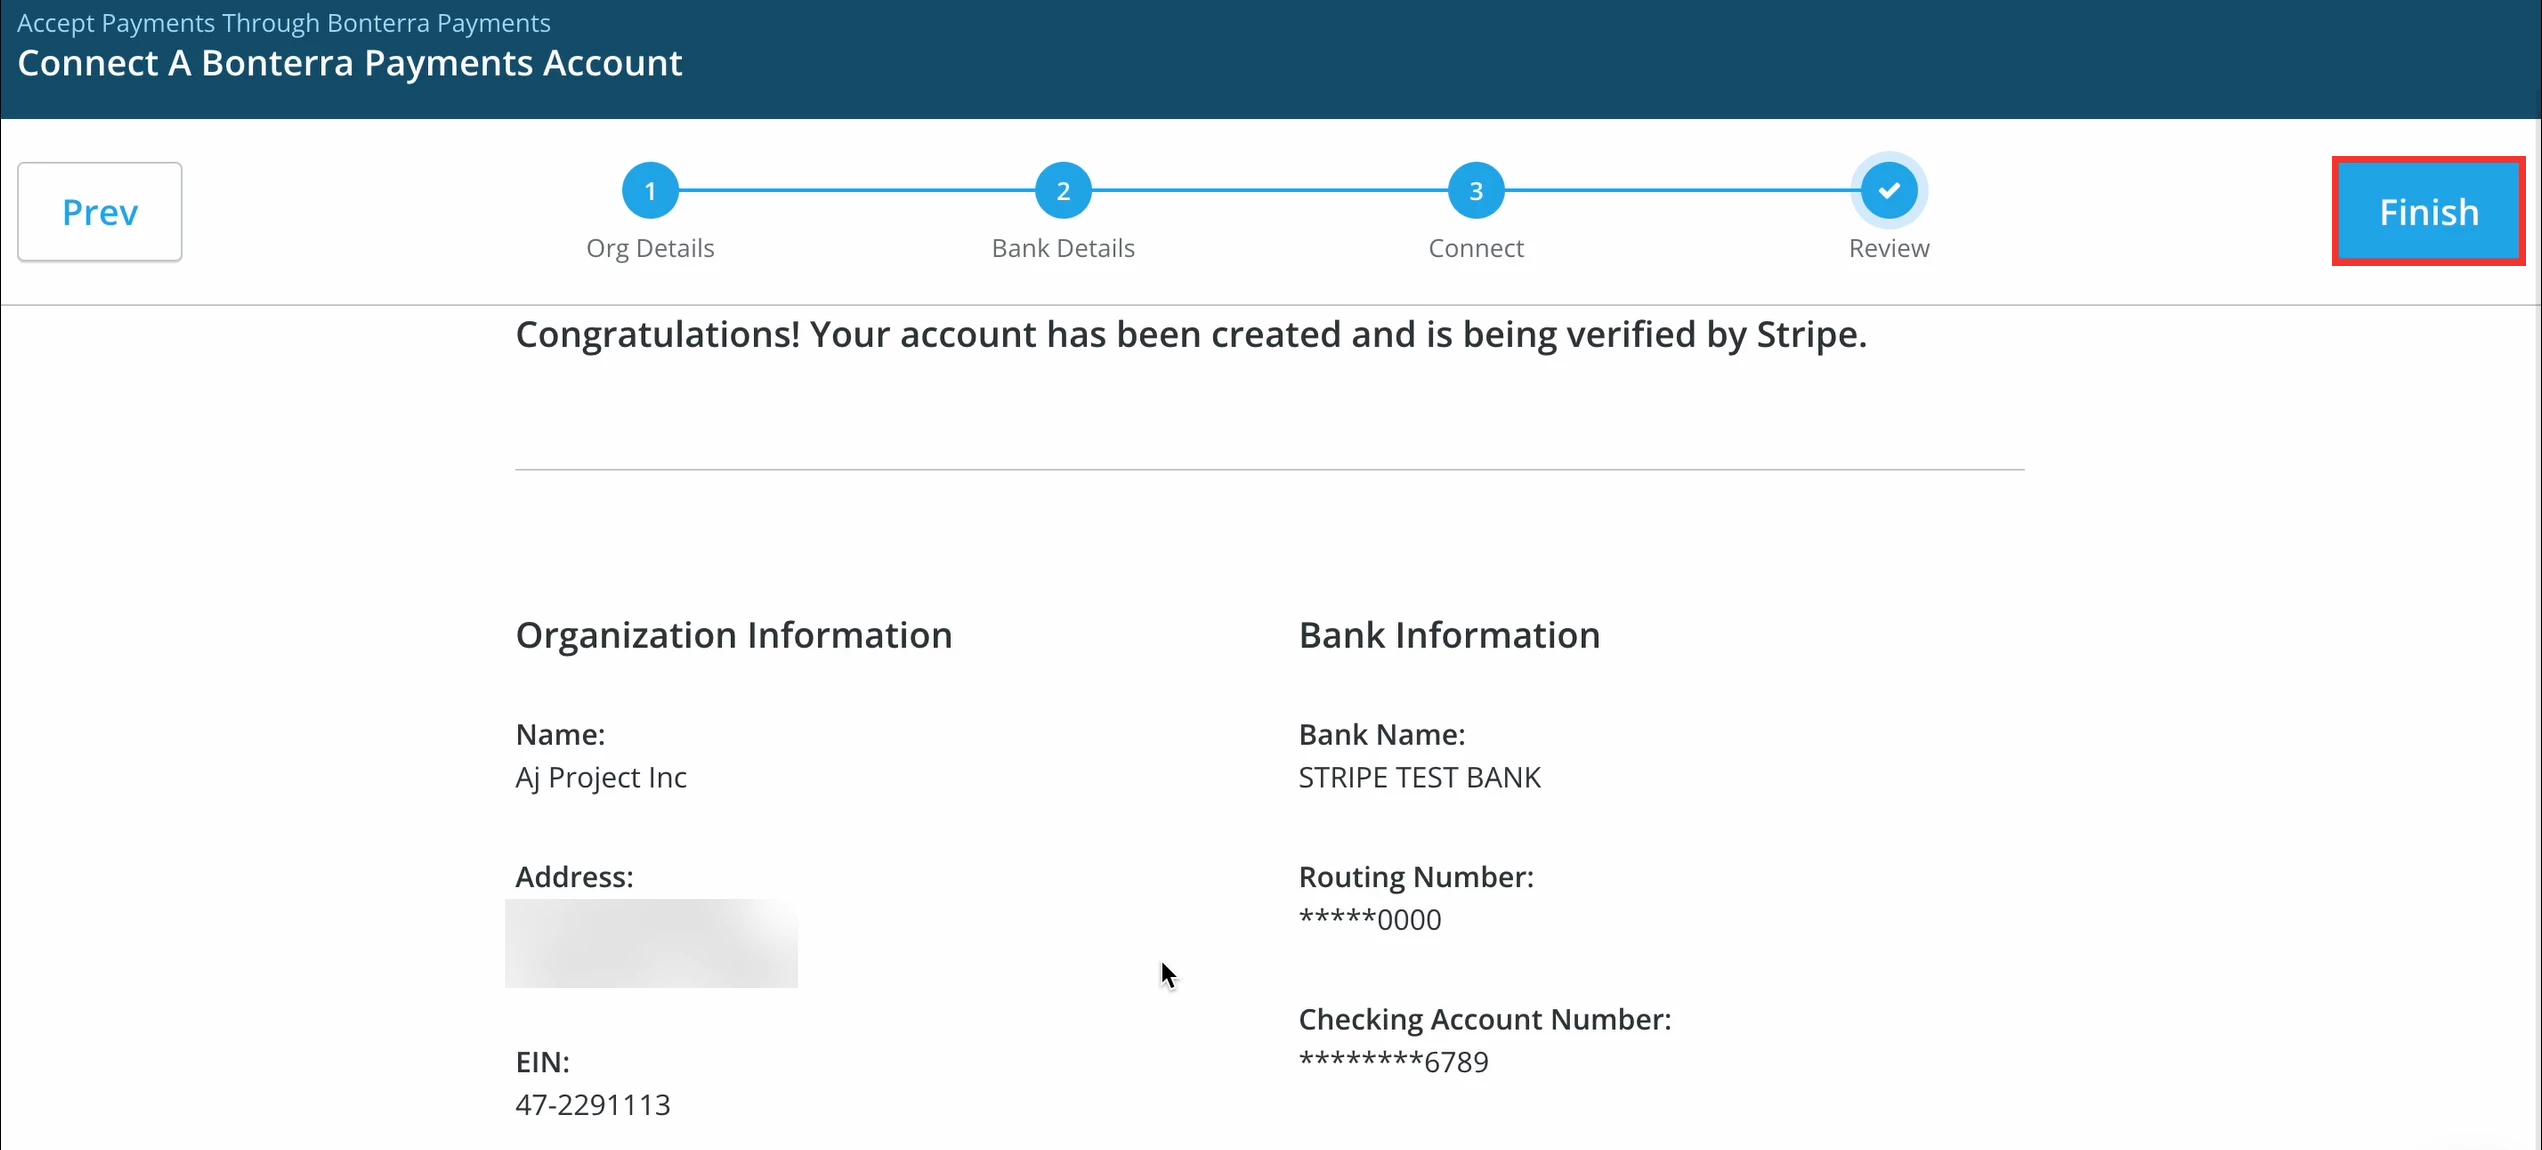Click the EIN value 47-2291113
2542x1150 pixels.
point(593,1104)
